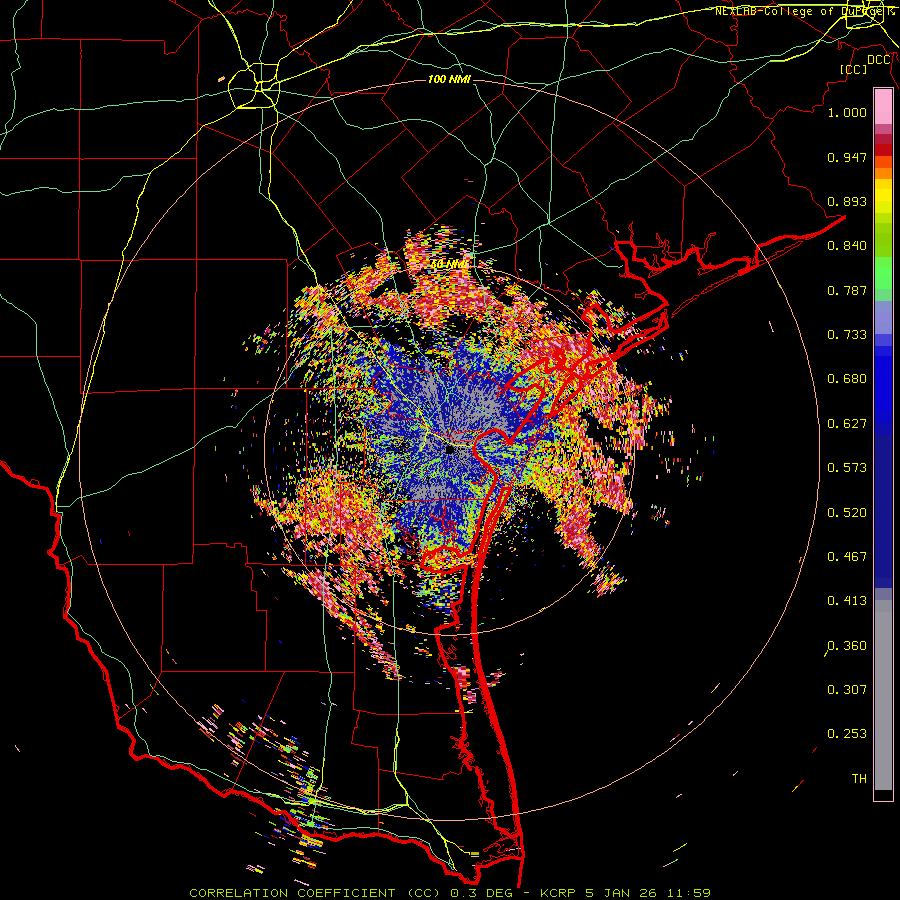Pick the light pink swatch on the color bar
Image resolution: width=900 pixels, height=900 pixels.
[x=883, y=106]
